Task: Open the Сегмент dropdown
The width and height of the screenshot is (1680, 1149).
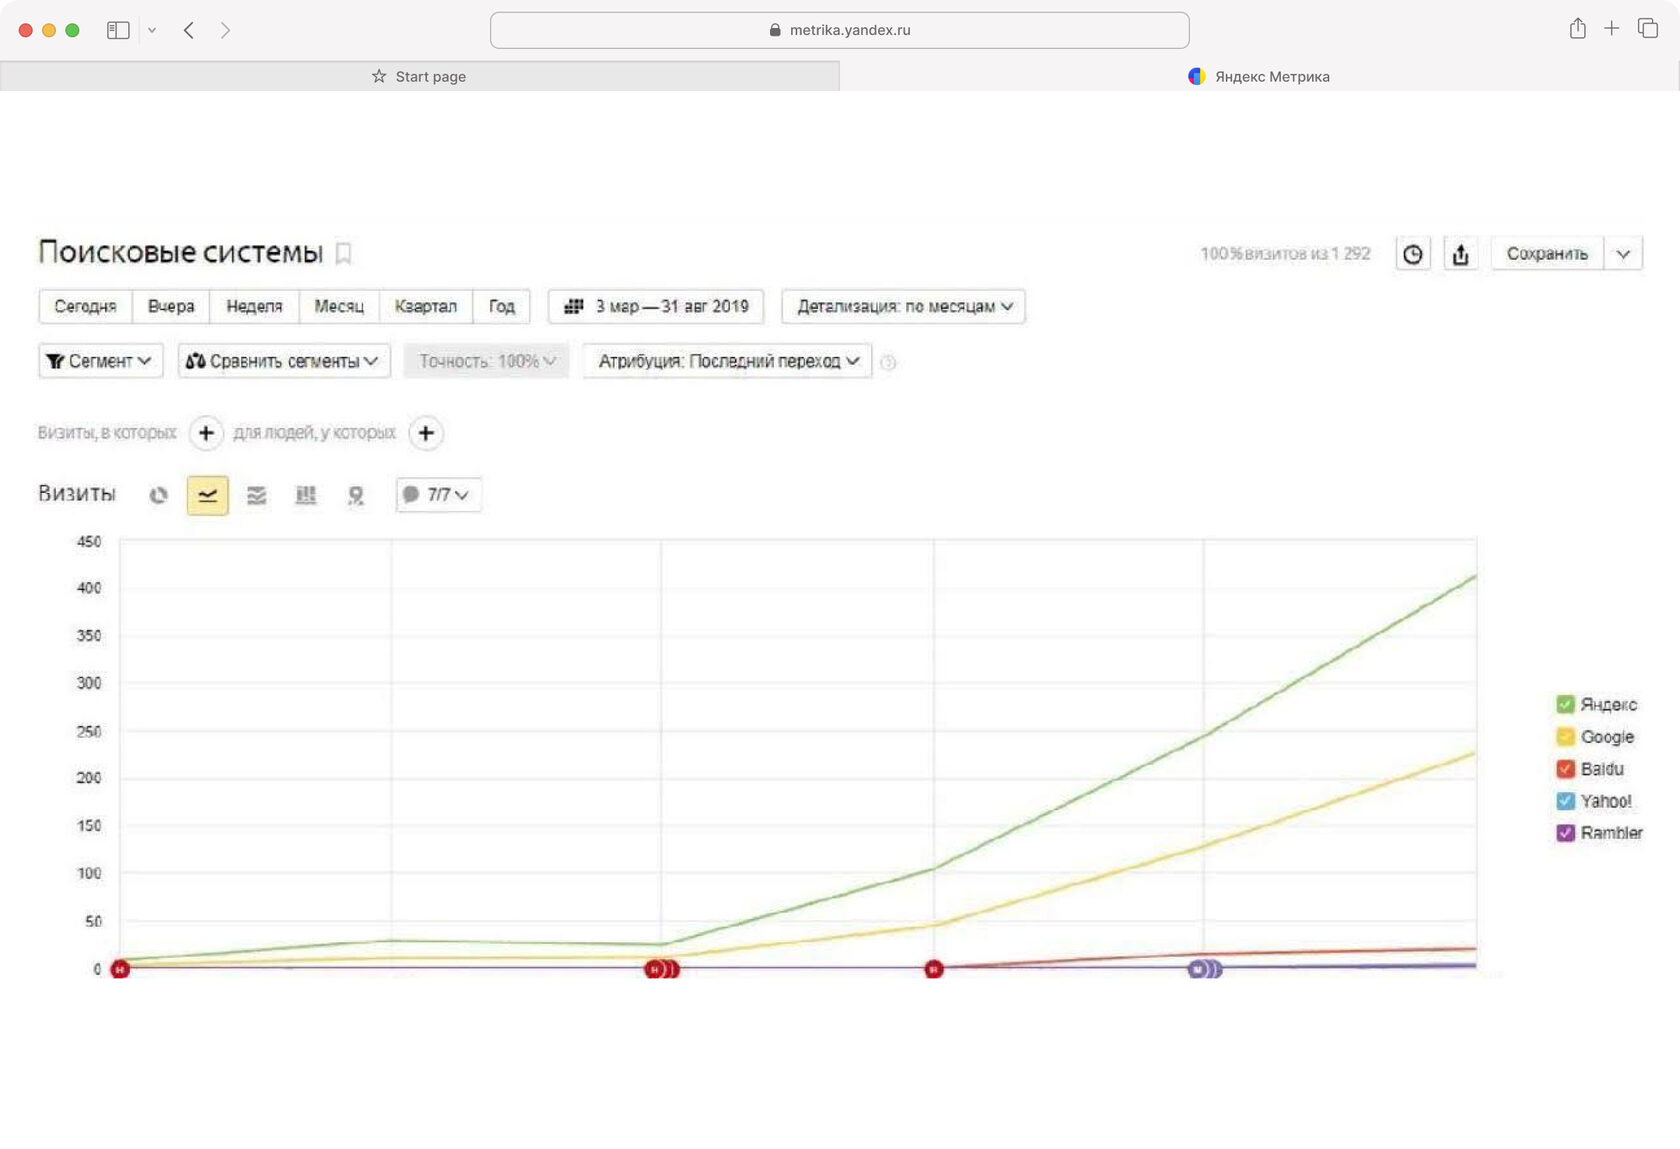Action: click(100, 361)
